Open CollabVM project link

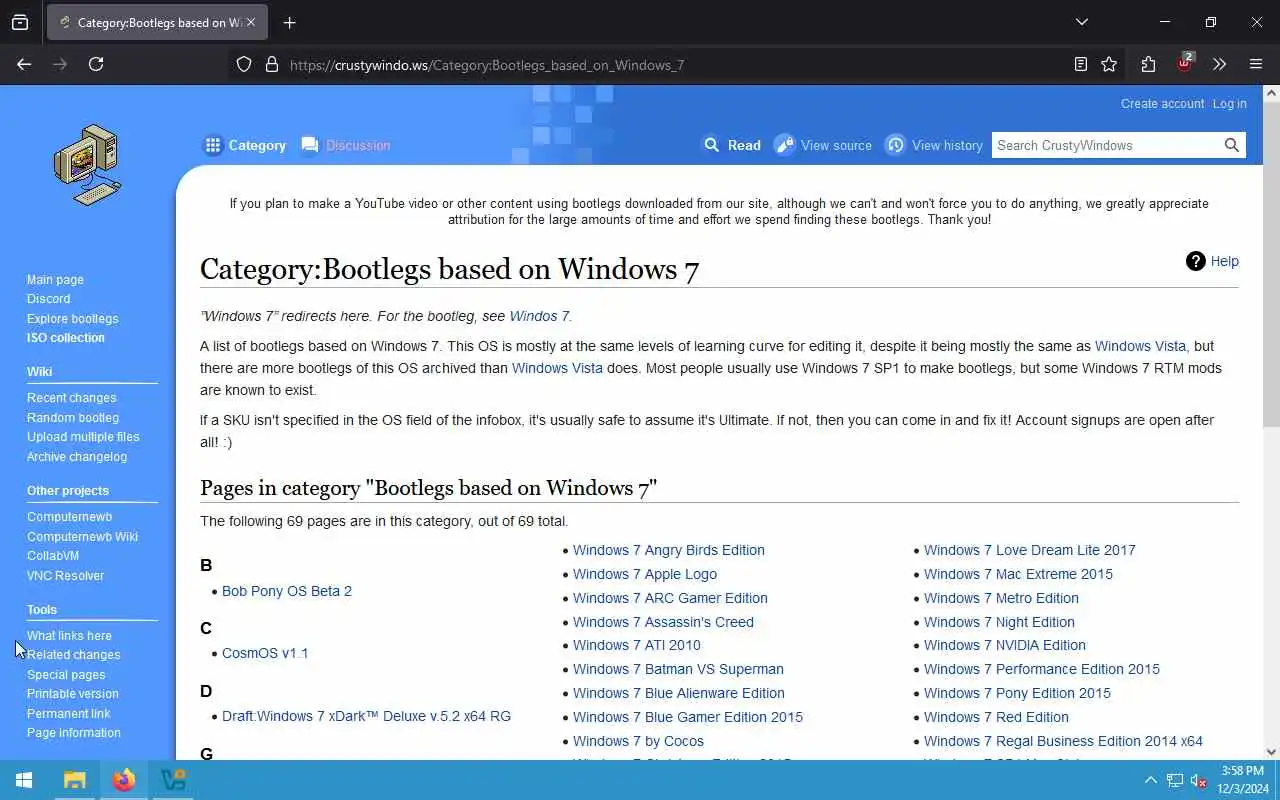tap(52, 556)
